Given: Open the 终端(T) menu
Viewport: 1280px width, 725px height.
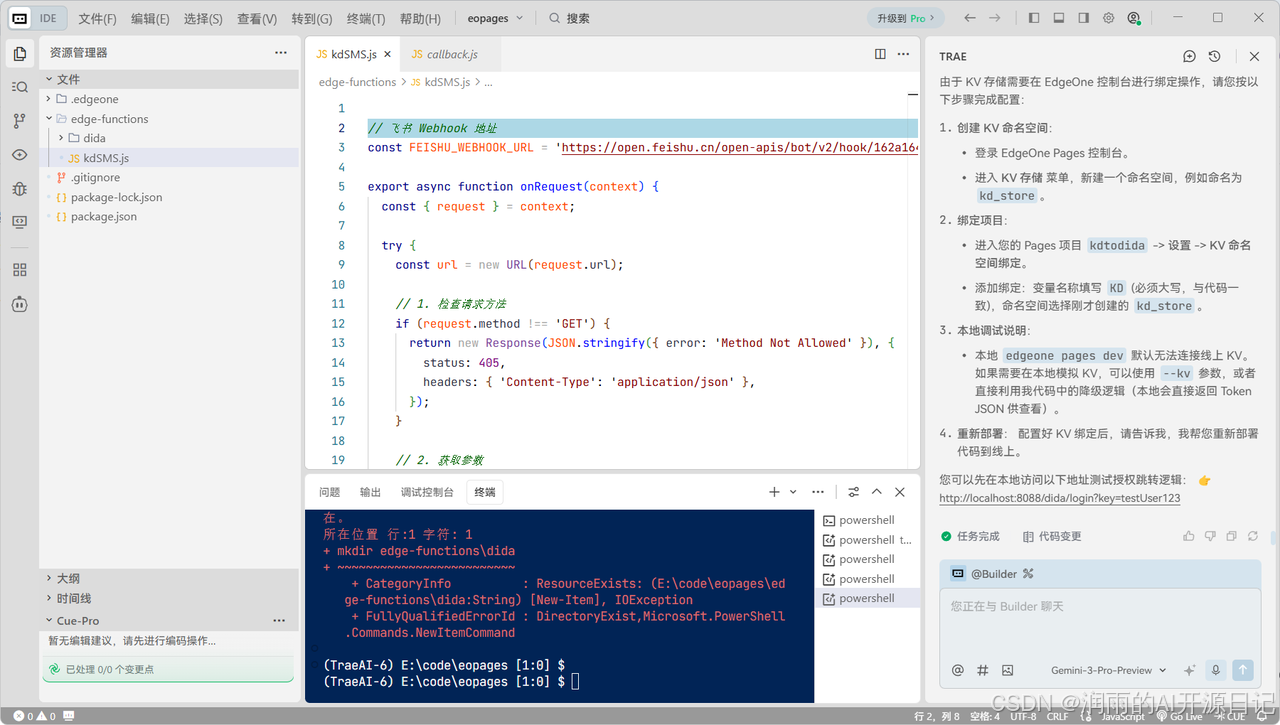Looking at the screenshot, I should pos(366,18).
